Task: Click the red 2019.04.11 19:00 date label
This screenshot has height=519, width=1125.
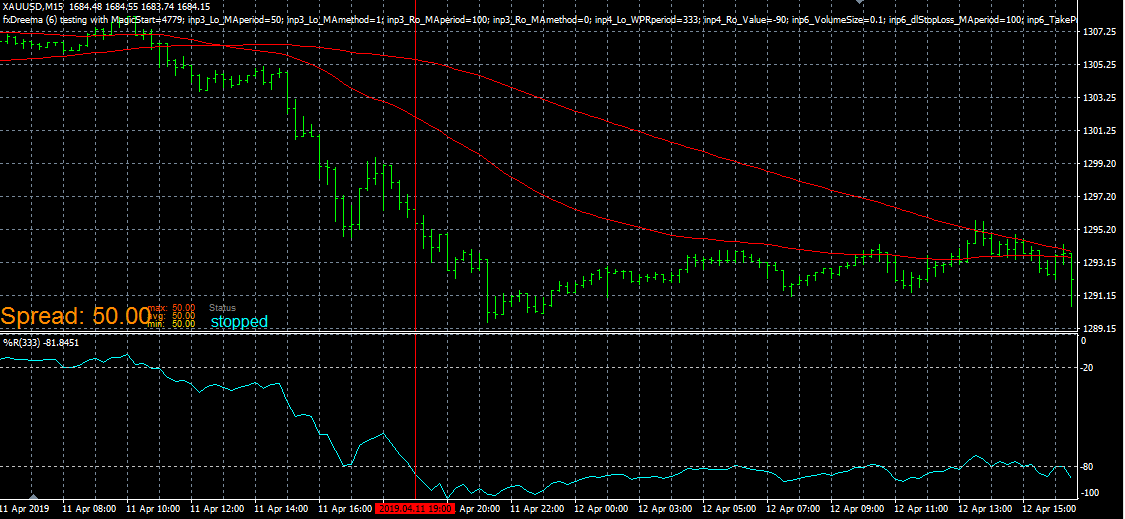Action: [415, 508]
